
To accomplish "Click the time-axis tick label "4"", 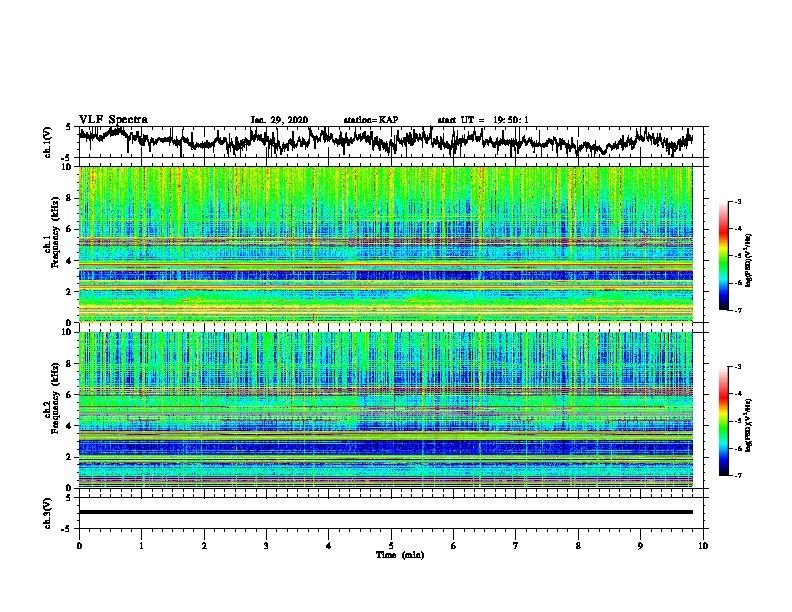I will pyautogui.click(x=329, y=546).
